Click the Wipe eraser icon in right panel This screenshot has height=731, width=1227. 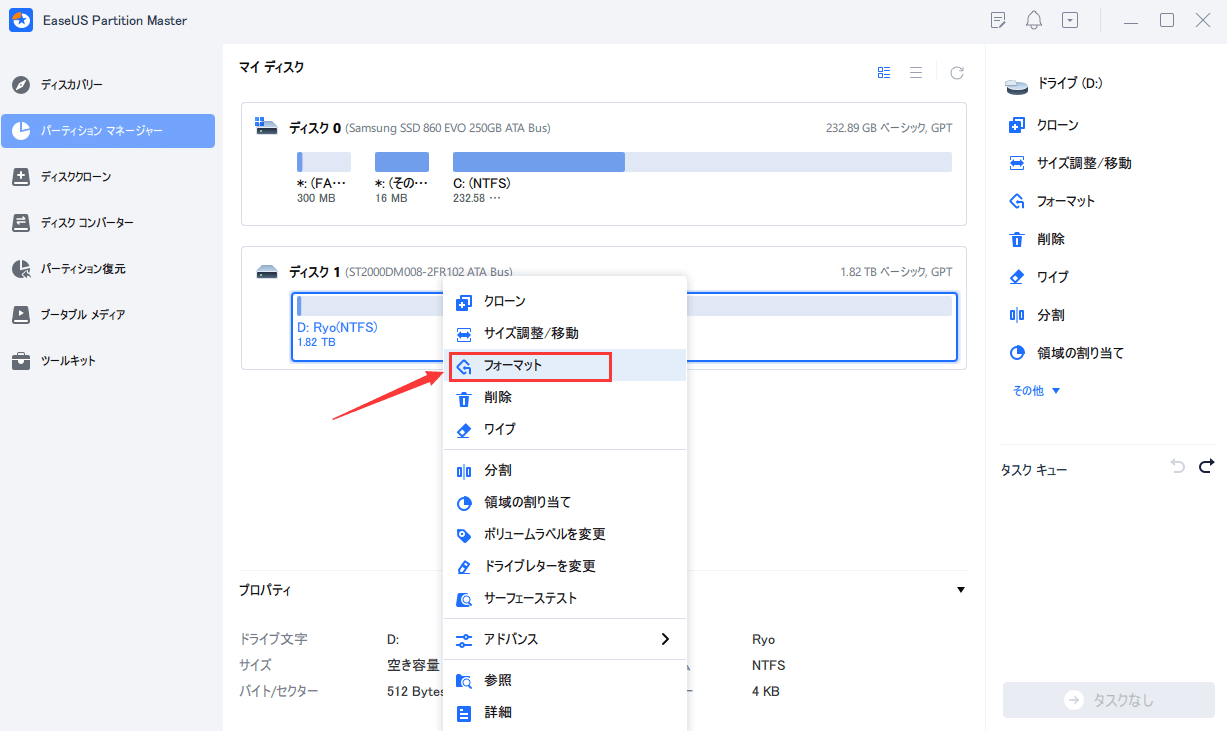[1017, 277]
